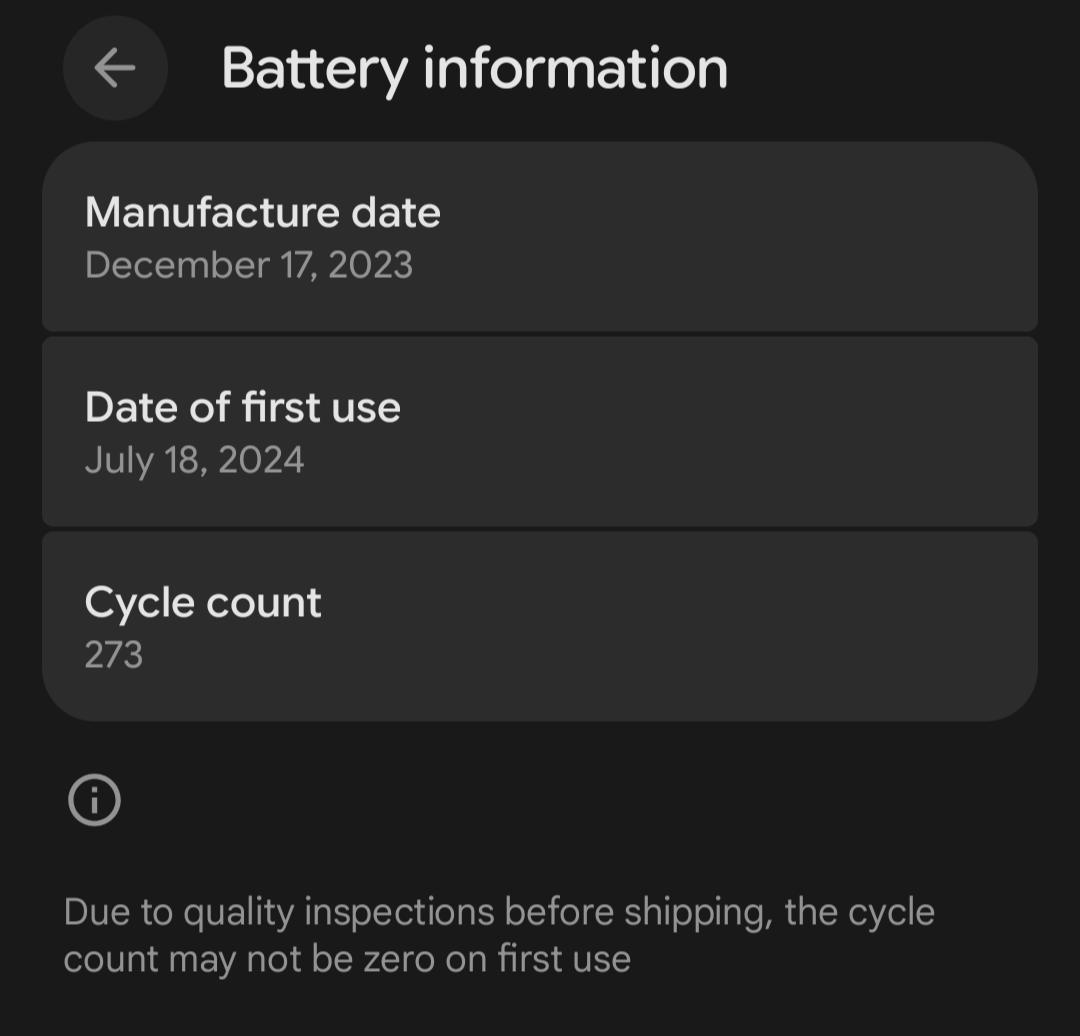This screenshot has width=1080, height=1036.
Task: Tap the year 2024 in first use date
Action: pos(261,460)
